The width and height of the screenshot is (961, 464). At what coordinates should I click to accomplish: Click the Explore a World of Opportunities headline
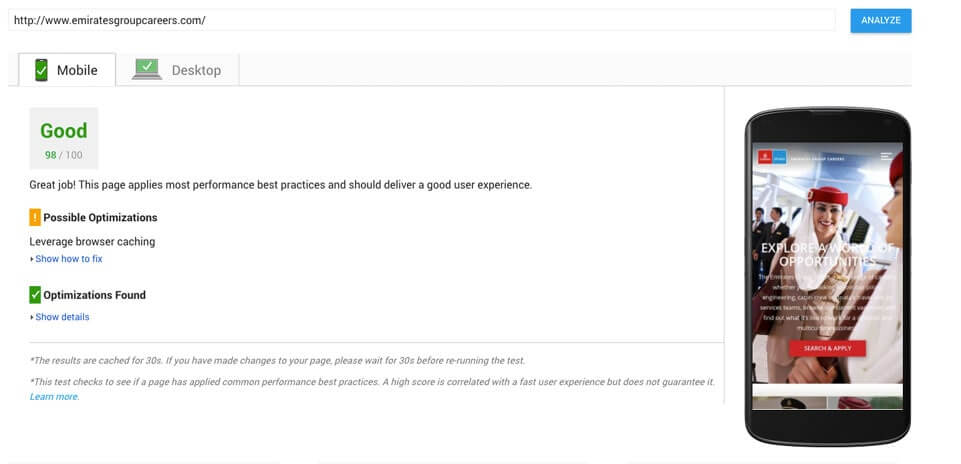827,254
